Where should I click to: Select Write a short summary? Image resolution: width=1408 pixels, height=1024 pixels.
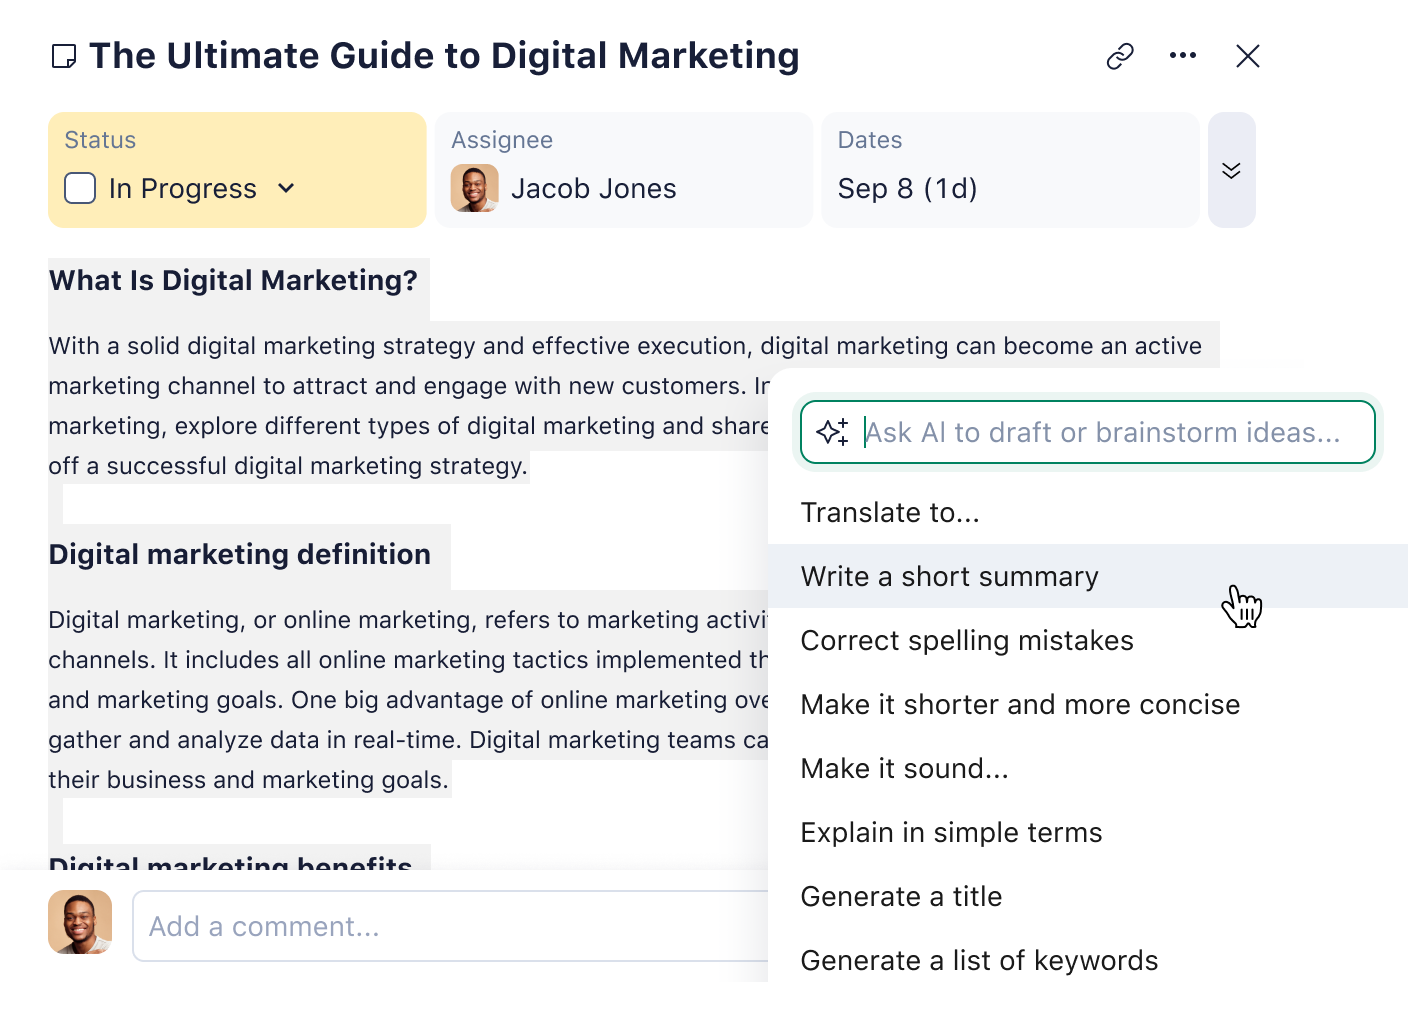tap(949, 577)
